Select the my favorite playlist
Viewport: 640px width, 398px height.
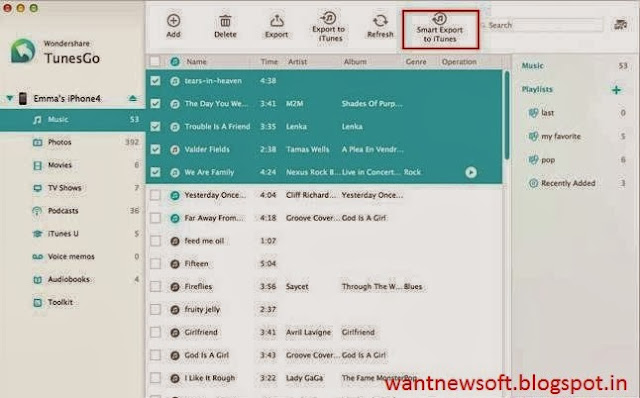561,136
